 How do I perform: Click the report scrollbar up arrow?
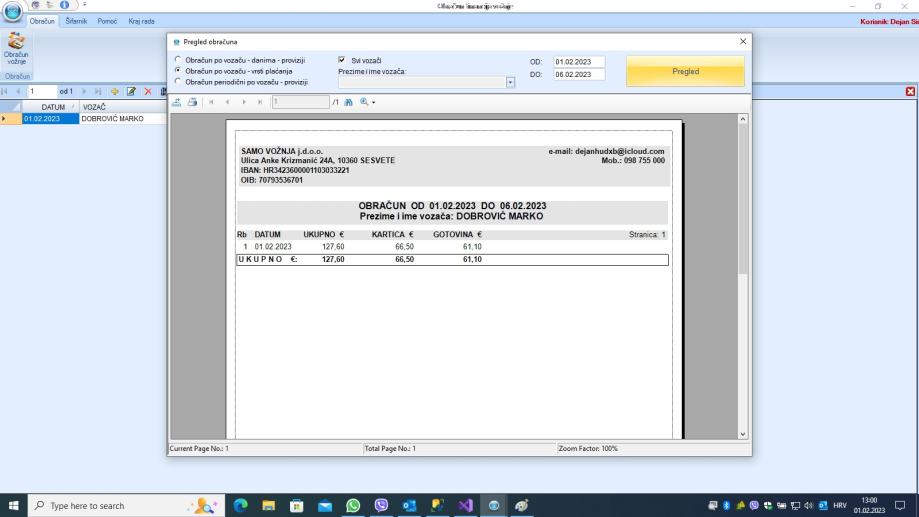pos(743,119)
